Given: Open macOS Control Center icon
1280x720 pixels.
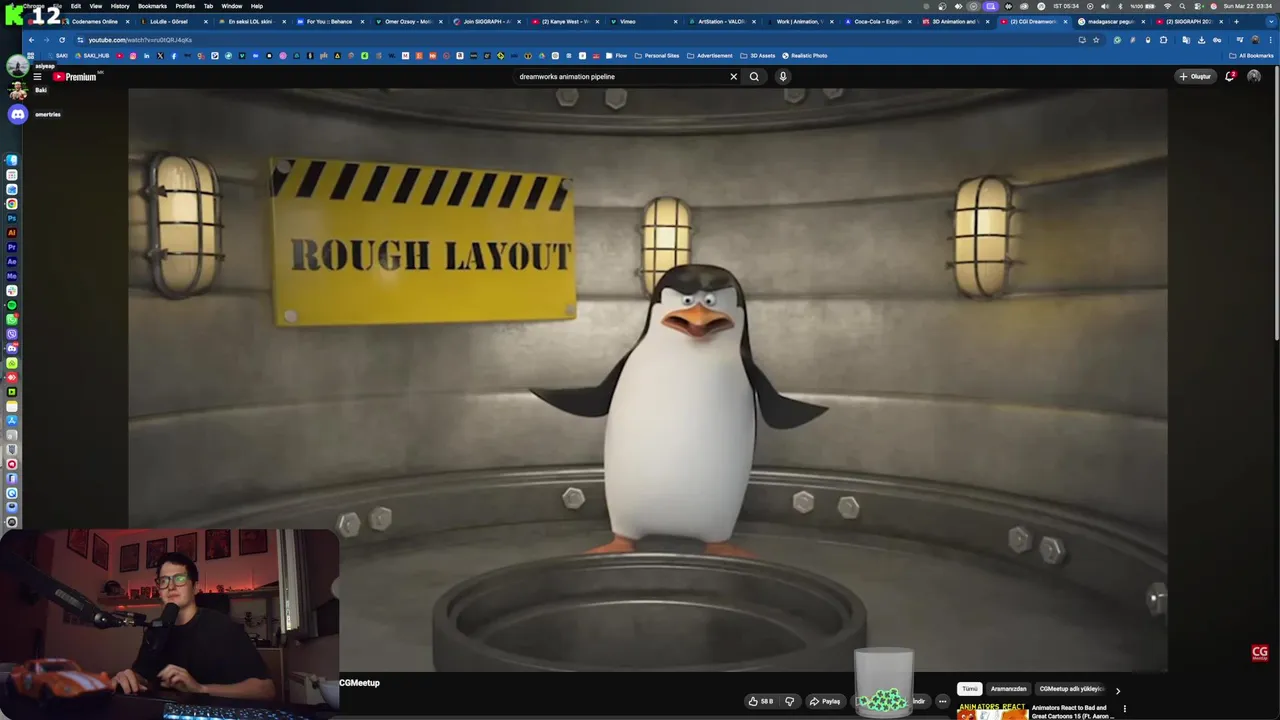Looking at the screenshot, I should click(1196, 6).
